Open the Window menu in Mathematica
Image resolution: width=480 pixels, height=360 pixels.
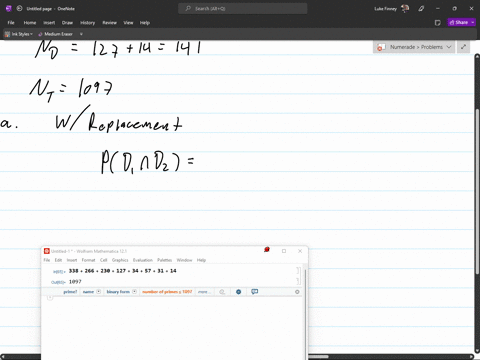184,260
